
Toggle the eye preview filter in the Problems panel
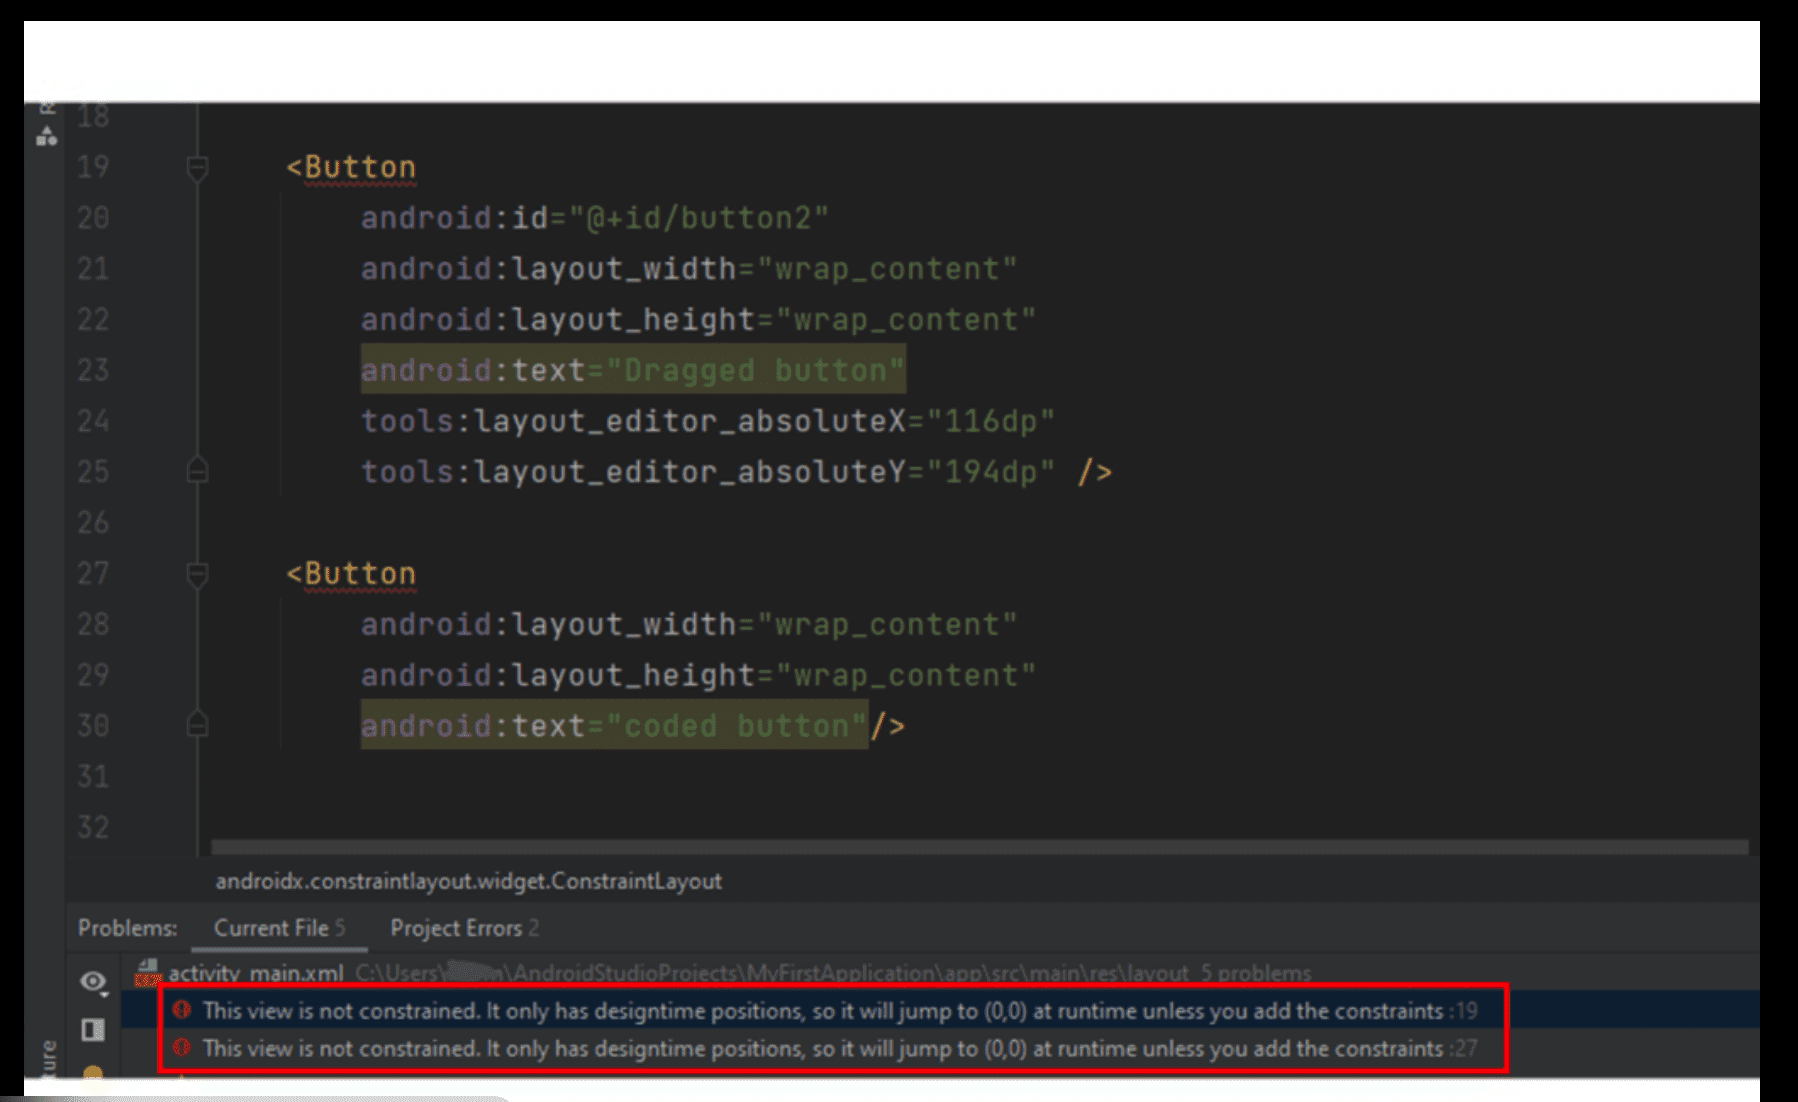pyautogui.click(x=93, y=982)
